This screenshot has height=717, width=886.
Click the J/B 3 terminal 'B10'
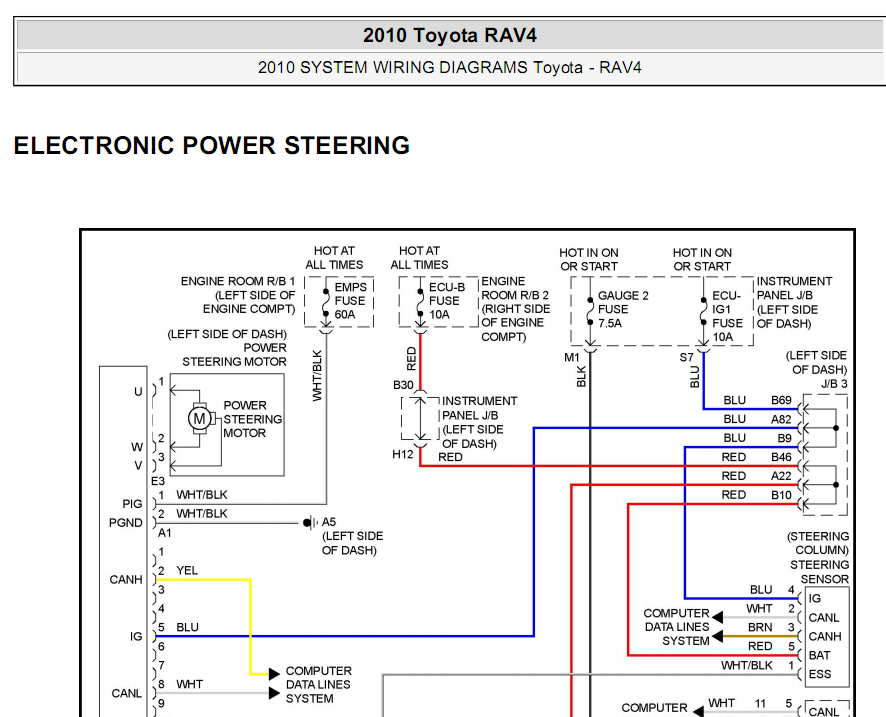pyautogui.click(x=781, y=494)
